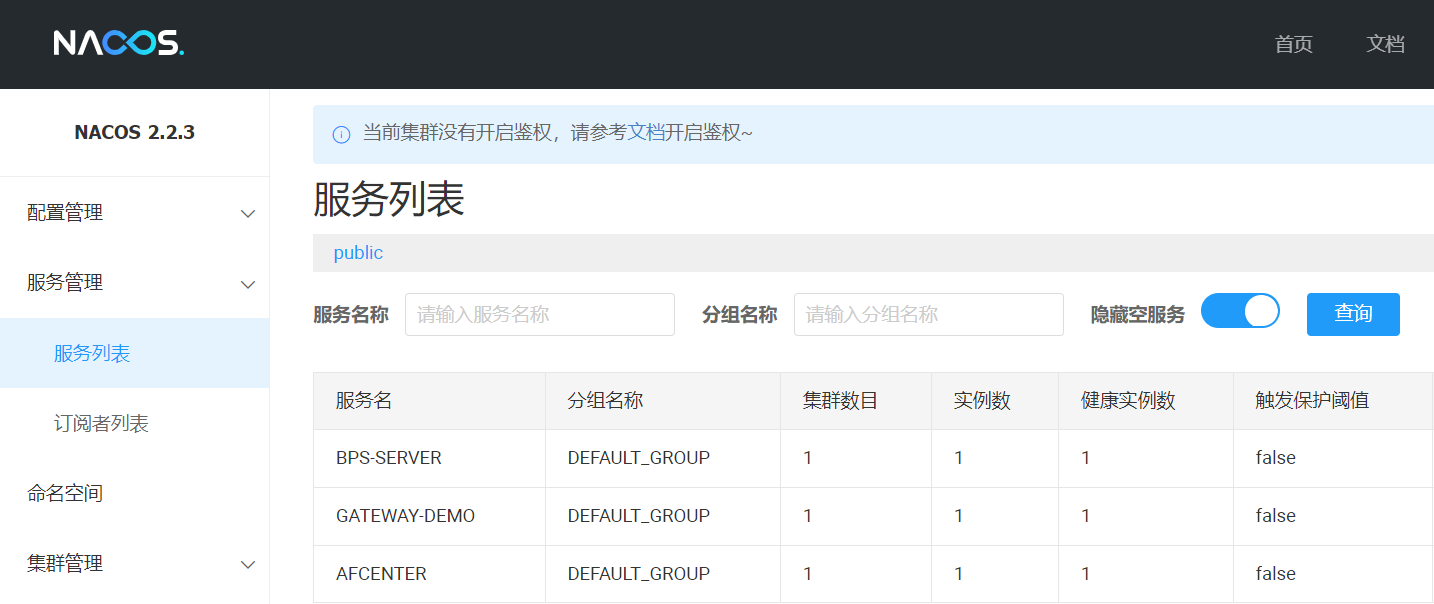Select the BPS-SERVER service row
Screen dimensions: 1434x604
point(389,458)
